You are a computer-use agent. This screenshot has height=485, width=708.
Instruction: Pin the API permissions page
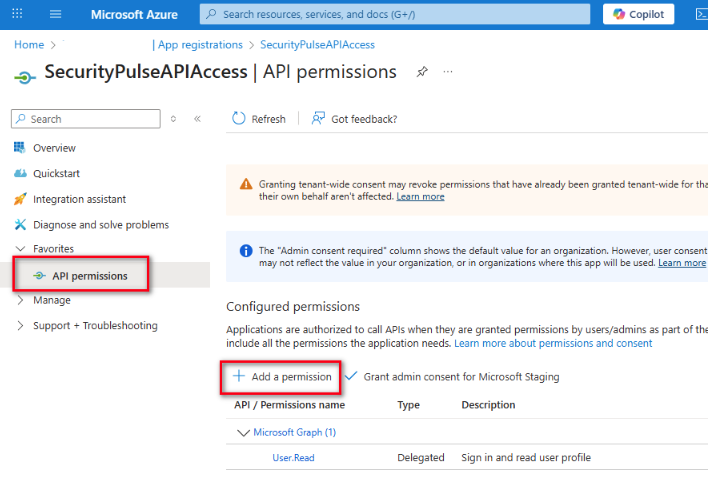click(422, 72)
